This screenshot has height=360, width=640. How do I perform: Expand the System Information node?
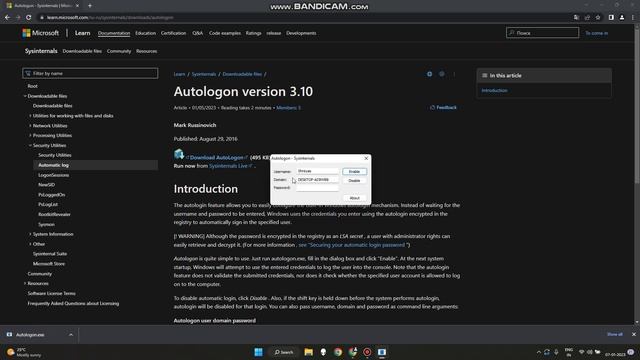30,234
